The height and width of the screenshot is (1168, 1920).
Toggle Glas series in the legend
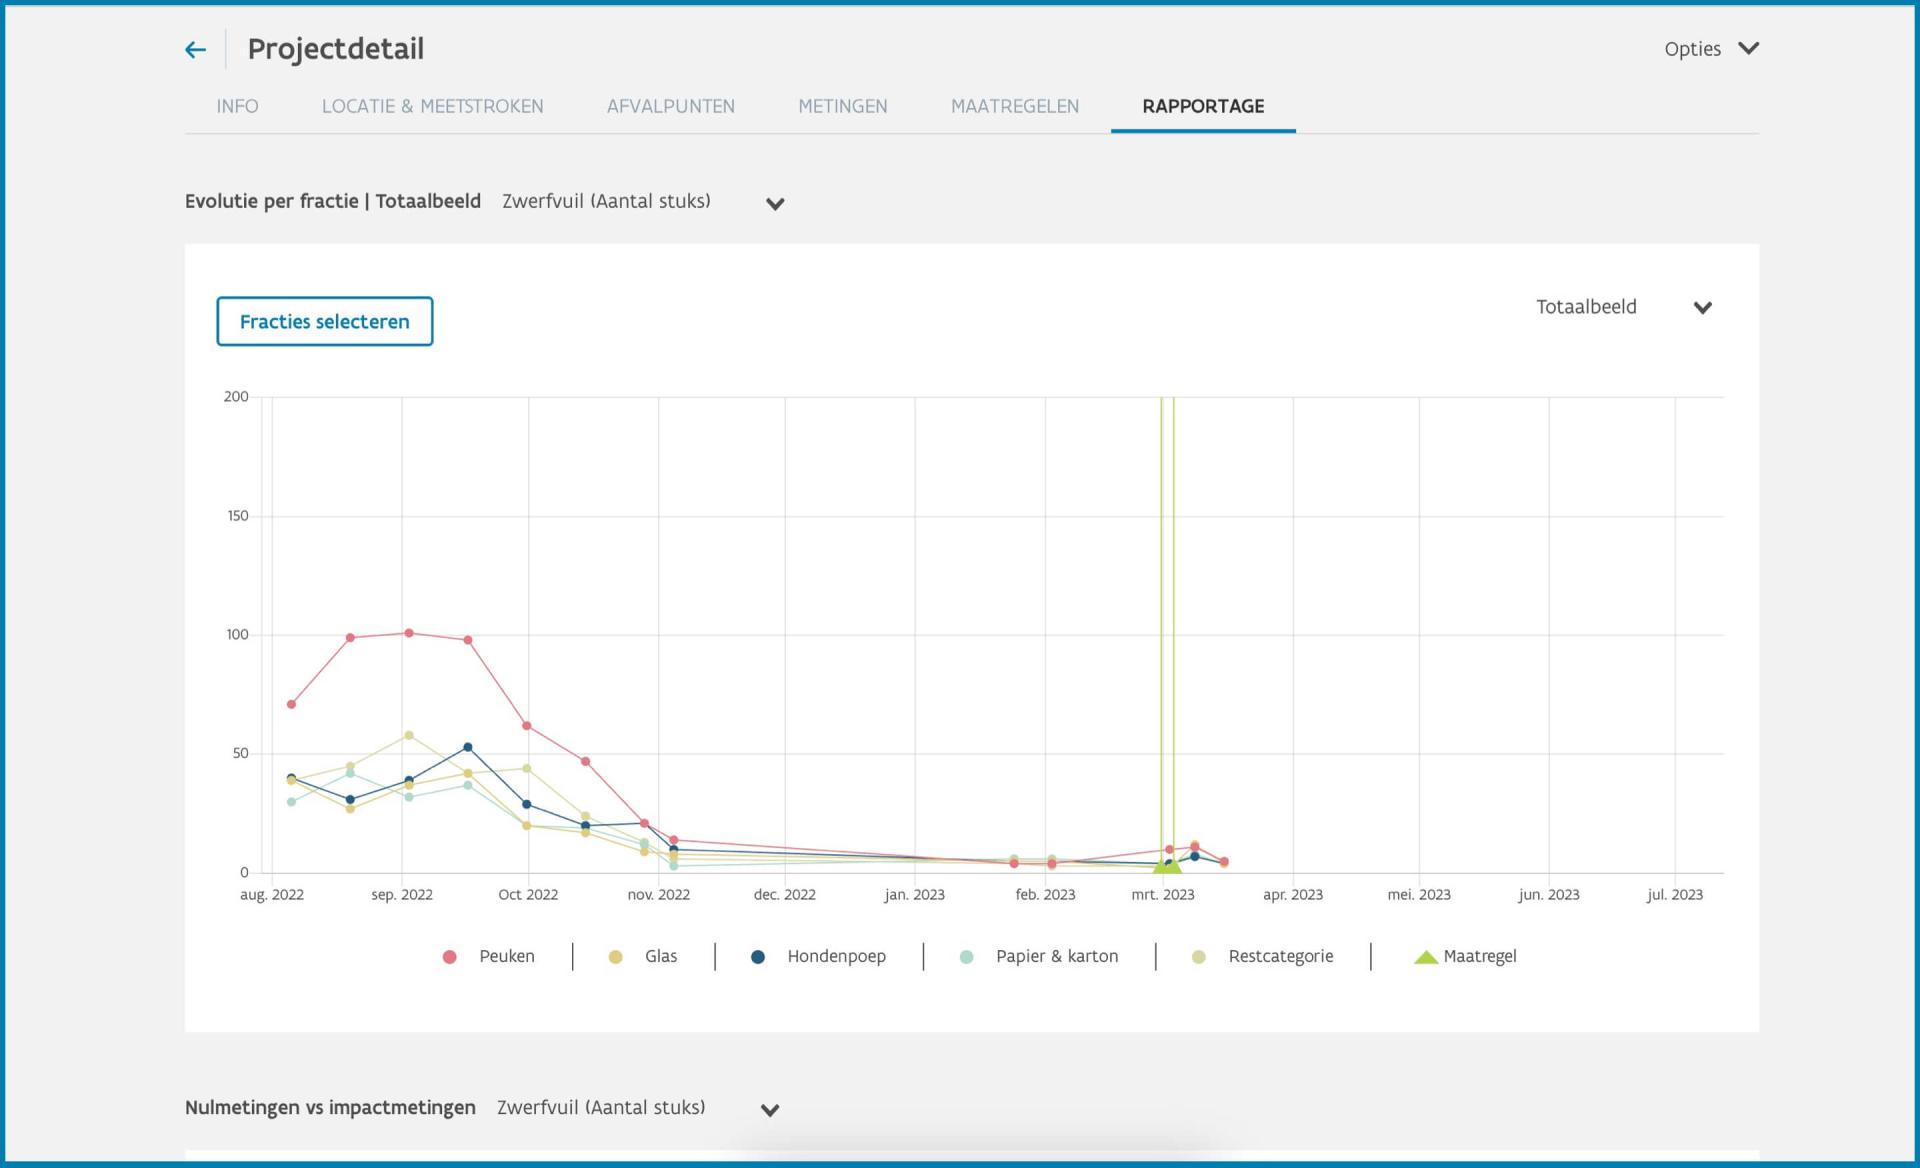pyautogui.click(x=643, y=957)
